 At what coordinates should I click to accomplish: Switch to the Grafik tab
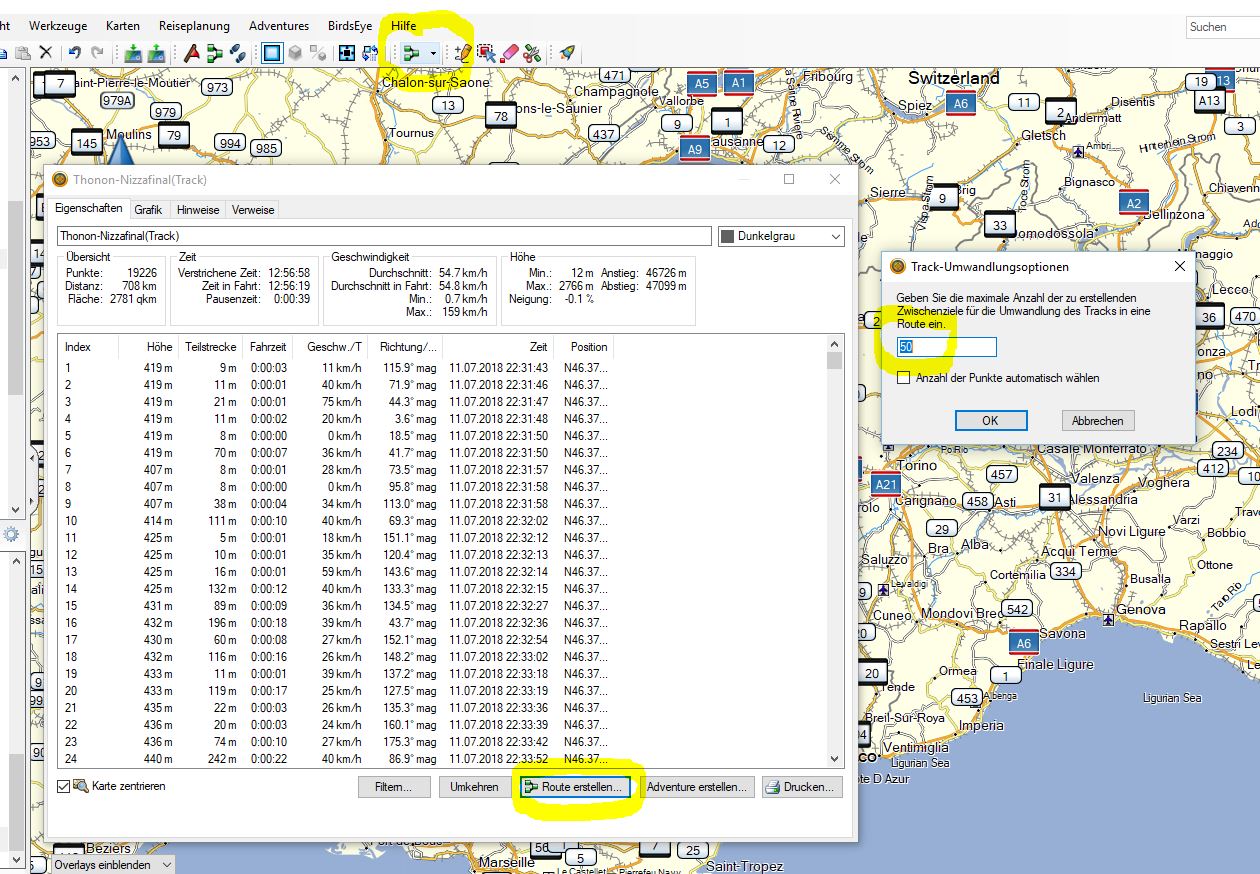coord(148,210)
